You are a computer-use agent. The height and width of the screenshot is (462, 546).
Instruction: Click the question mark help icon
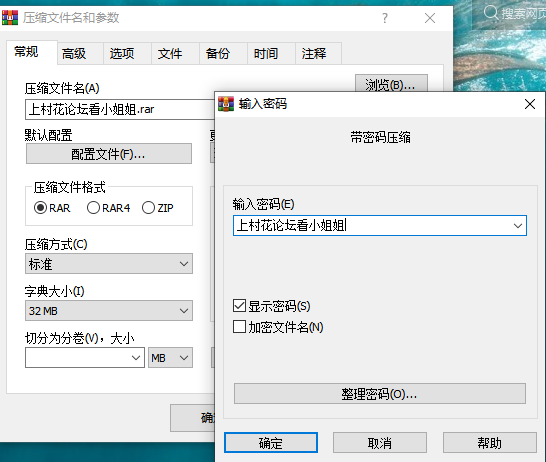(385, 18)
